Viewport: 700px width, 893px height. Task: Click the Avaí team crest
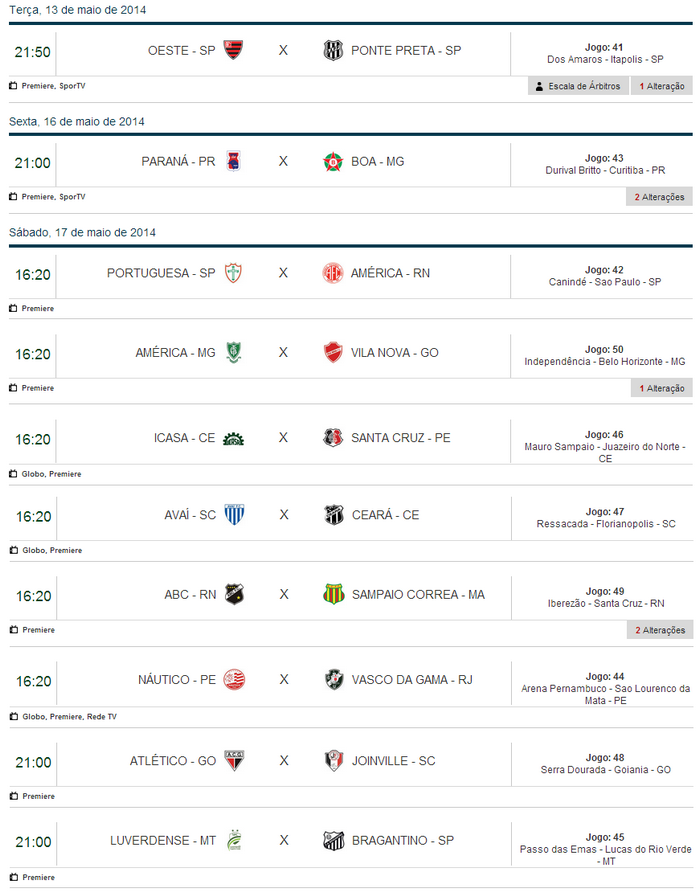point(233,515)
